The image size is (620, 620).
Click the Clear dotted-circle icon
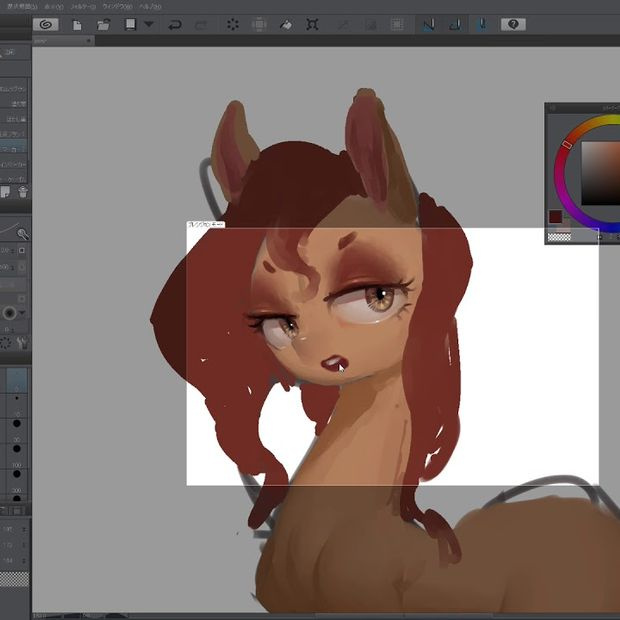(232, 25)
